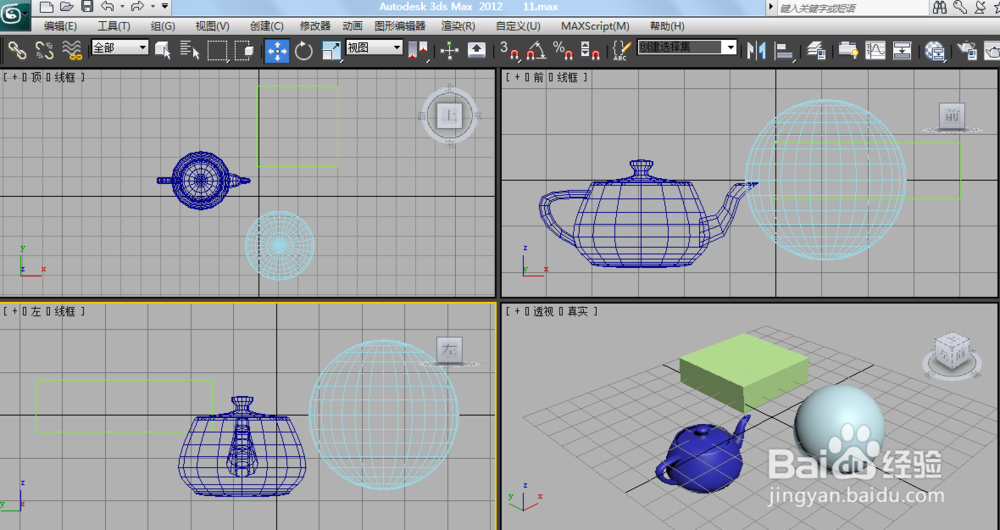
Task: Click the 线框 label in the 前 viewport
Action: point(568,77)
